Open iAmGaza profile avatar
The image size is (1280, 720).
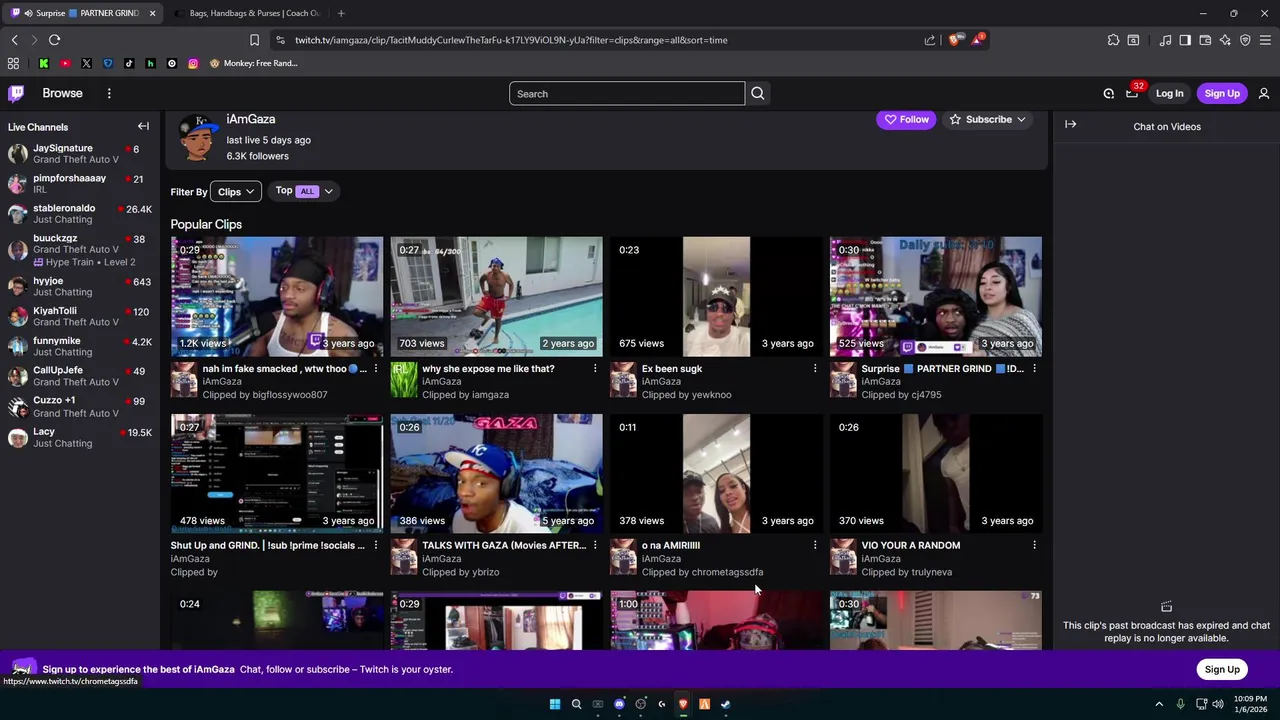click(x=197, y=137)
